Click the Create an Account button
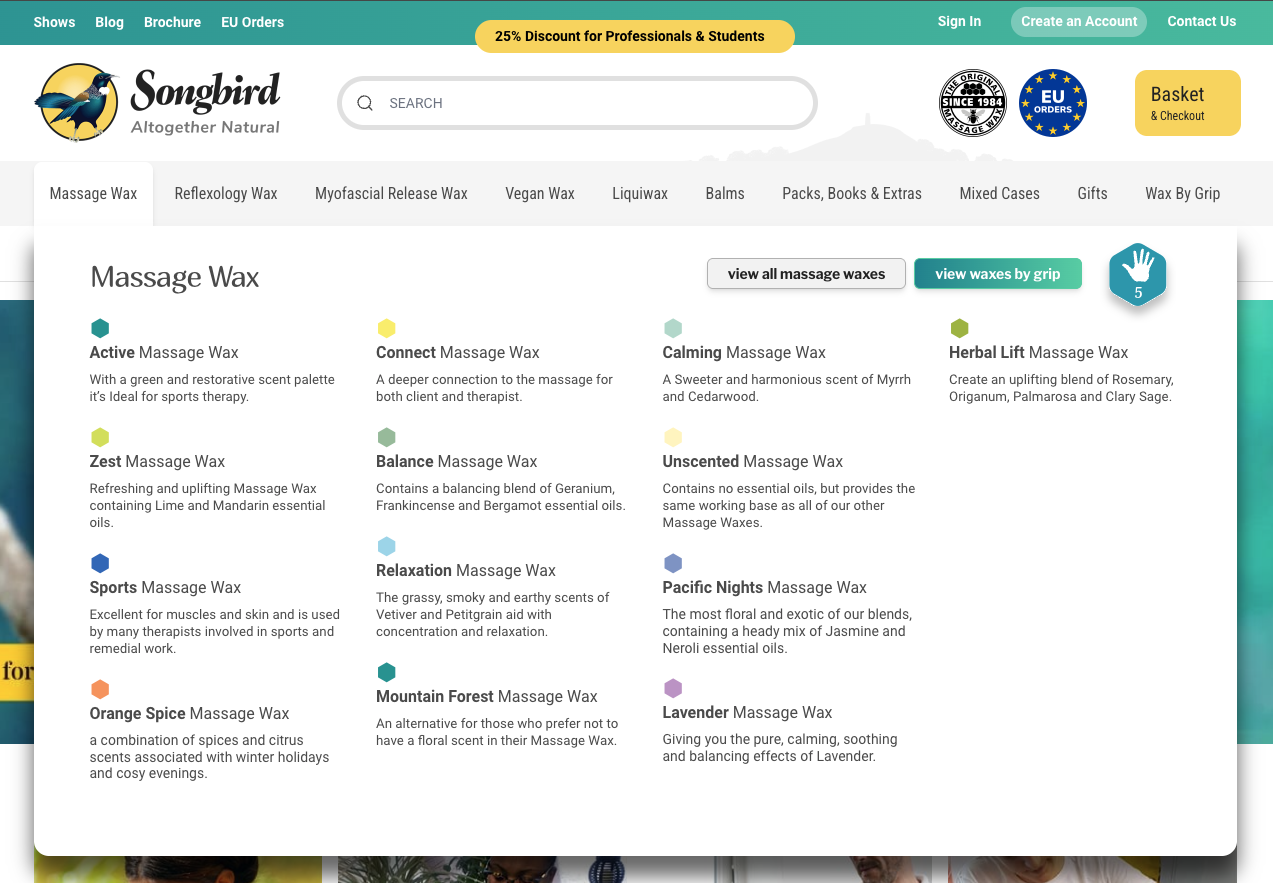 1078,21
